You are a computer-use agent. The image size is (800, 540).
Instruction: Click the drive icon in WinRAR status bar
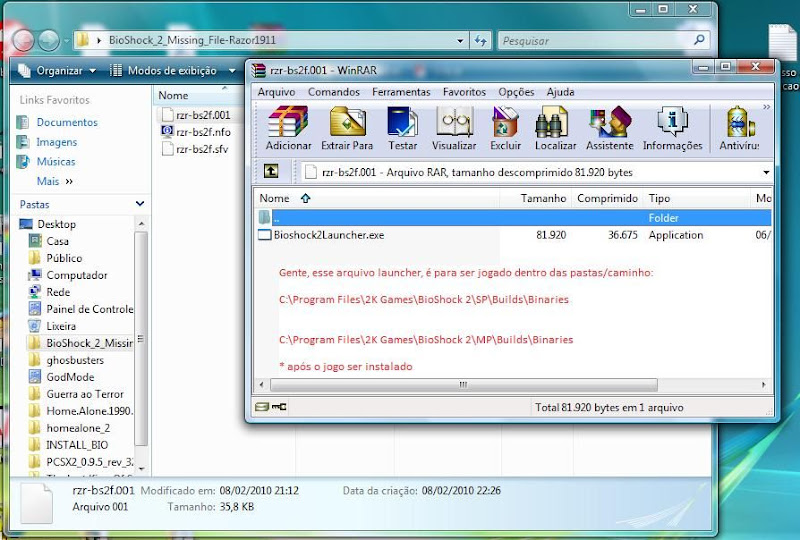coord(262,407)
